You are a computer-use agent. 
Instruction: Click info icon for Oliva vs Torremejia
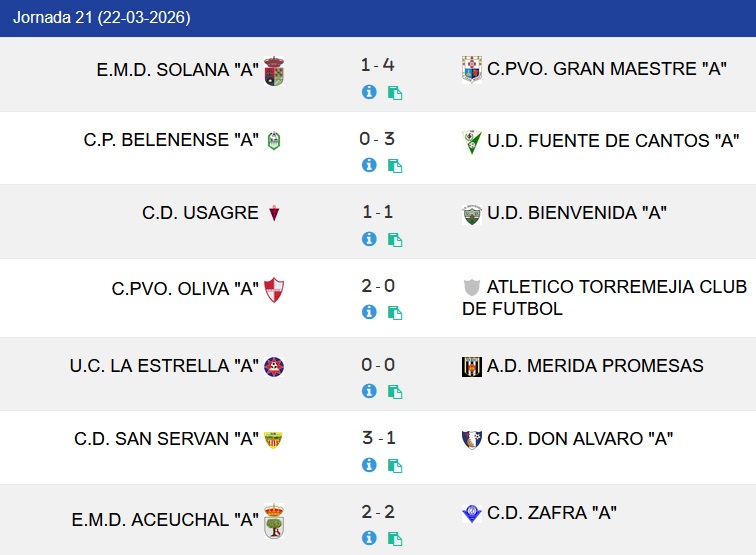pyautogui.click(x=369, y=312)
